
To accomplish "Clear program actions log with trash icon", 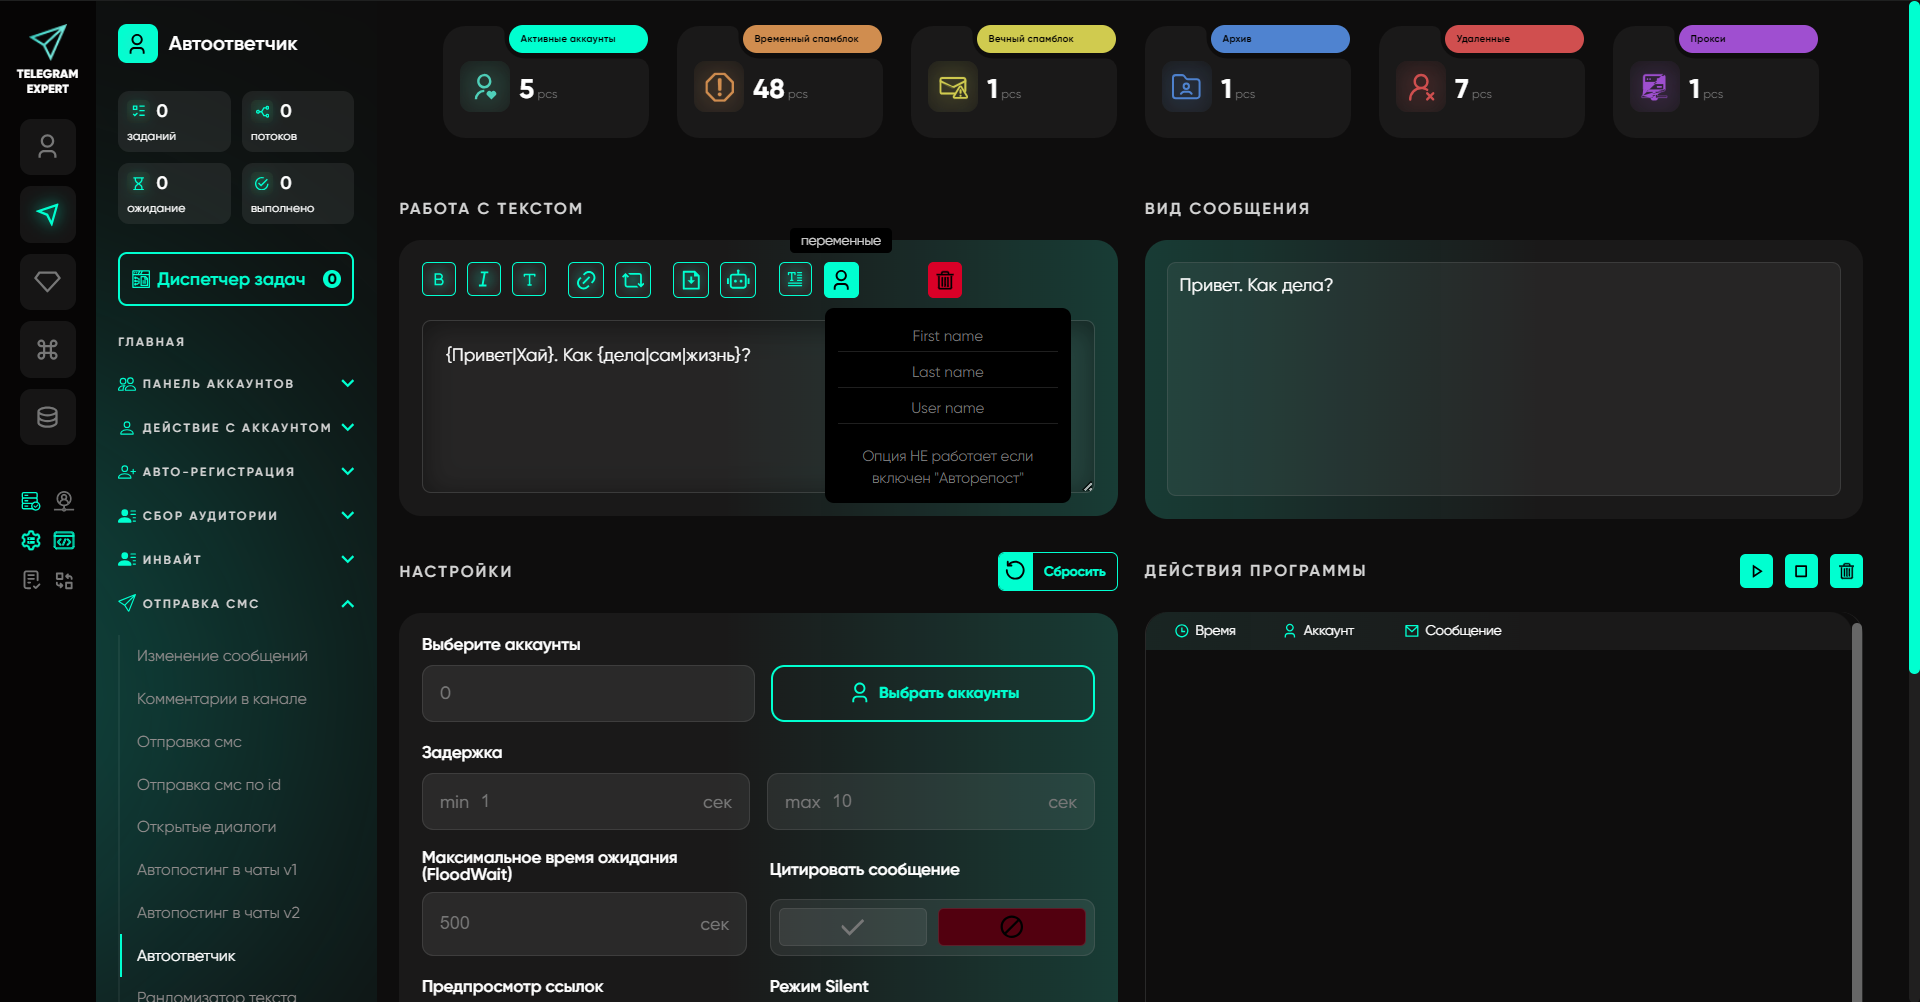I will [1846, 571].
